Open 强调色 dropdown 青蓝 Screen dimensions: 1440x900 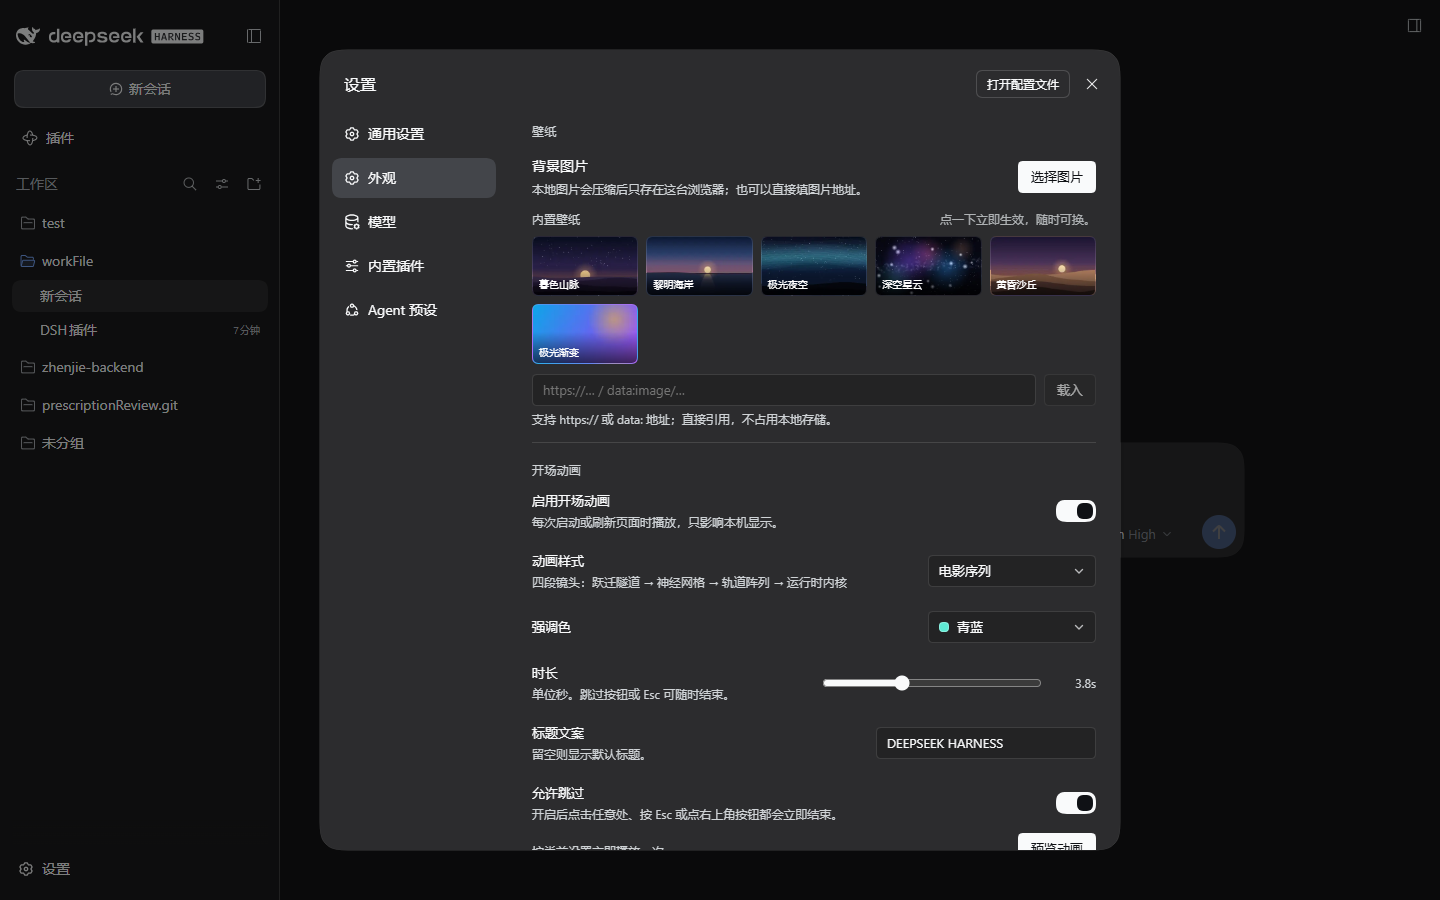tap(1011, 627)
